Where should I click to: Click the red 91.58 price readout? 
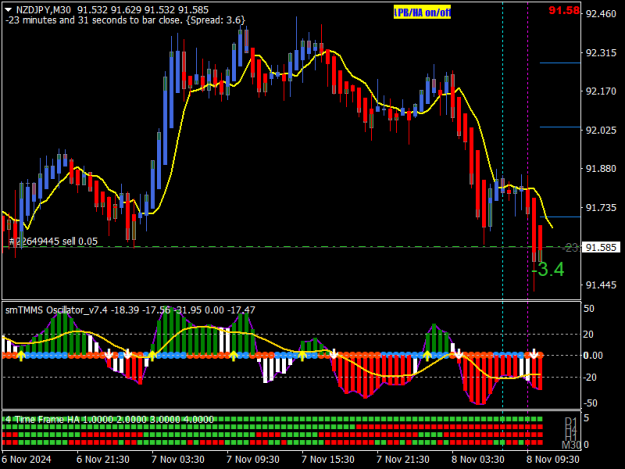[564, 10]
